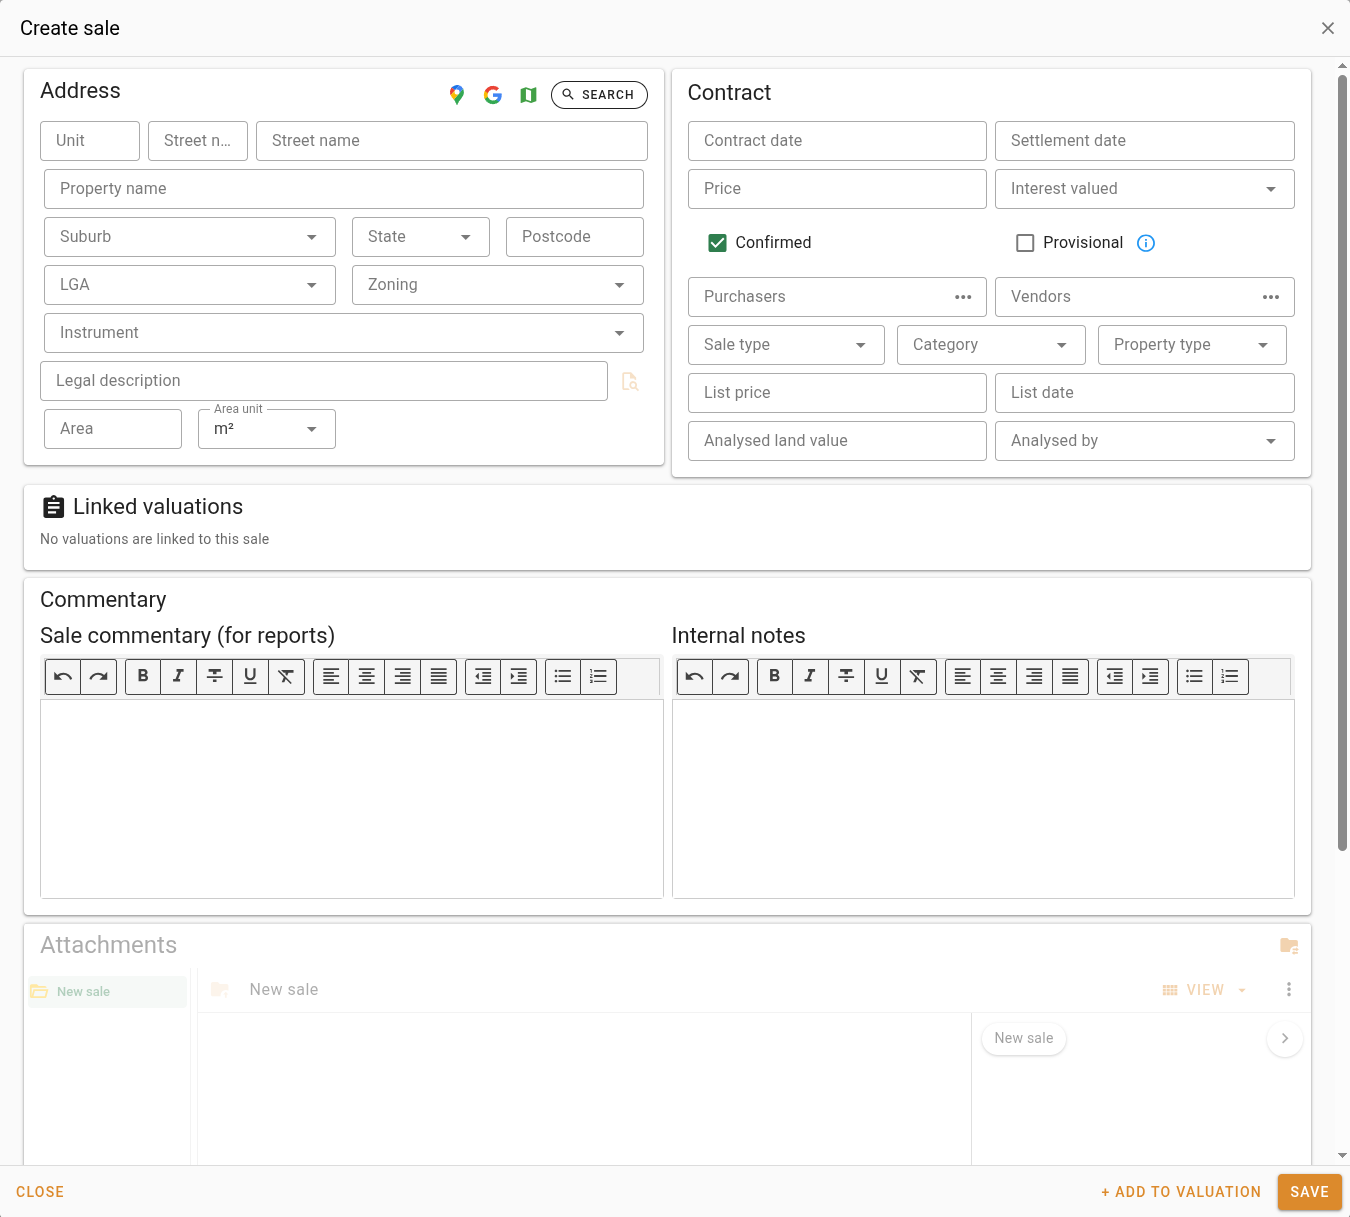Align left in Sale commentary editor

click(x=331, y=677)
